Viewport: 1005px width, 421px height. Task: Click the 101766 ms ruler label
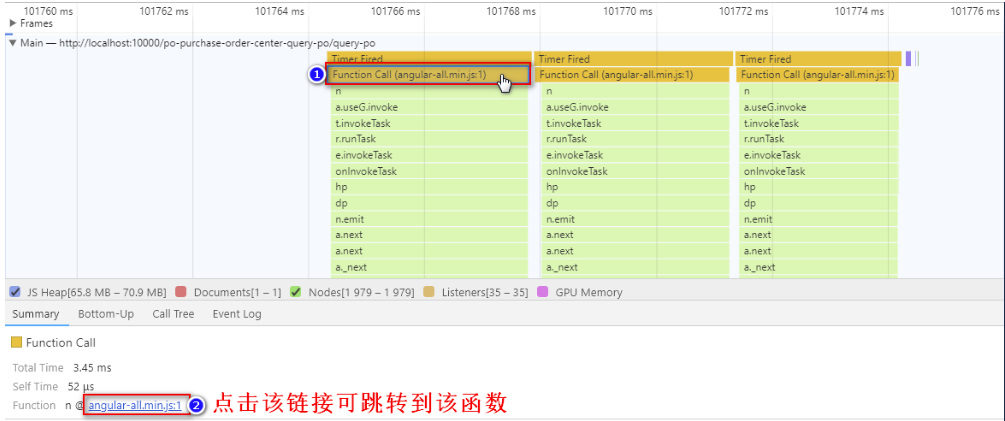pos(395,11)
